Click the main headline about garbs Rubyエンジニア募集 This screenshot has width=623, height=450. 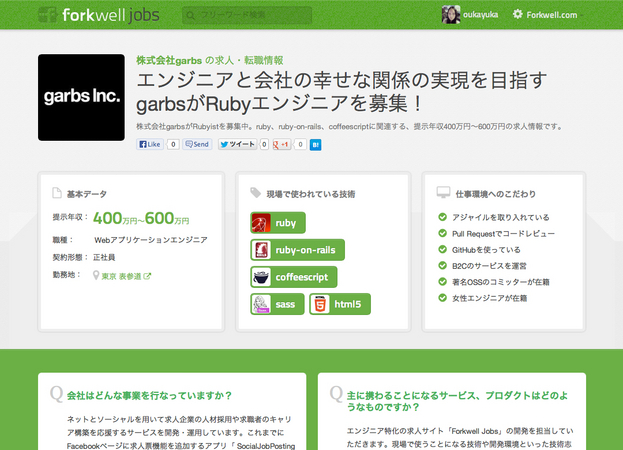pyautogui.click(x=341, y=92)
